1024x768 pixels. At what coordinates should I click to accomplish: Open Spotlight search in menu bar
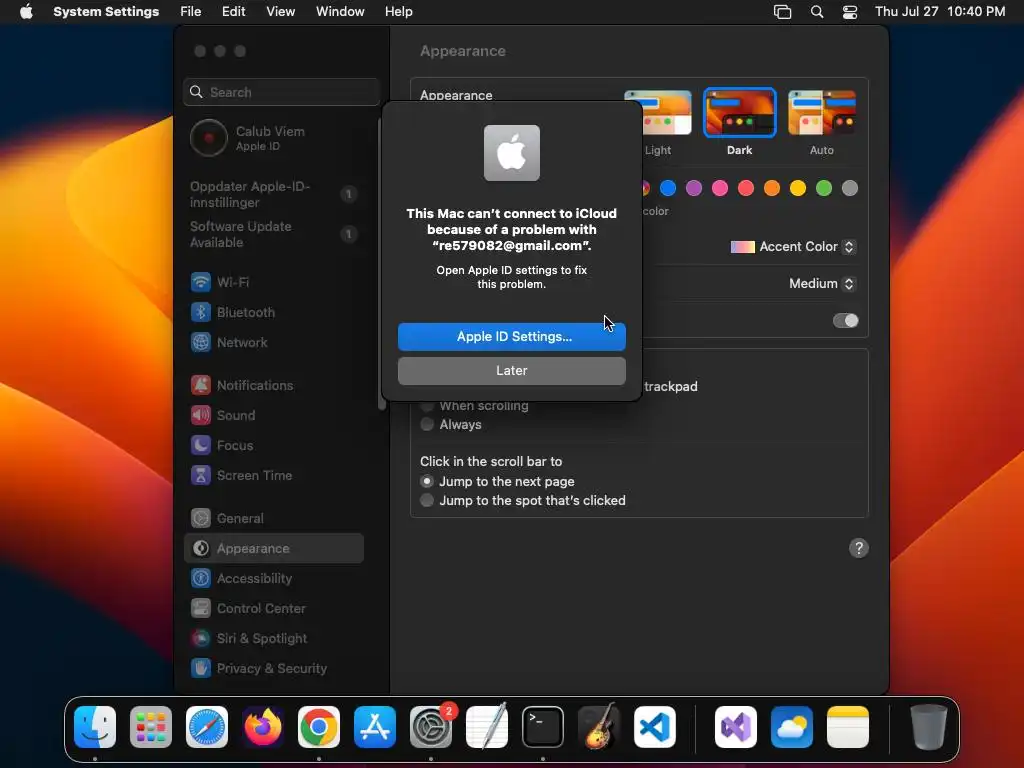click(x=817, y=12)
